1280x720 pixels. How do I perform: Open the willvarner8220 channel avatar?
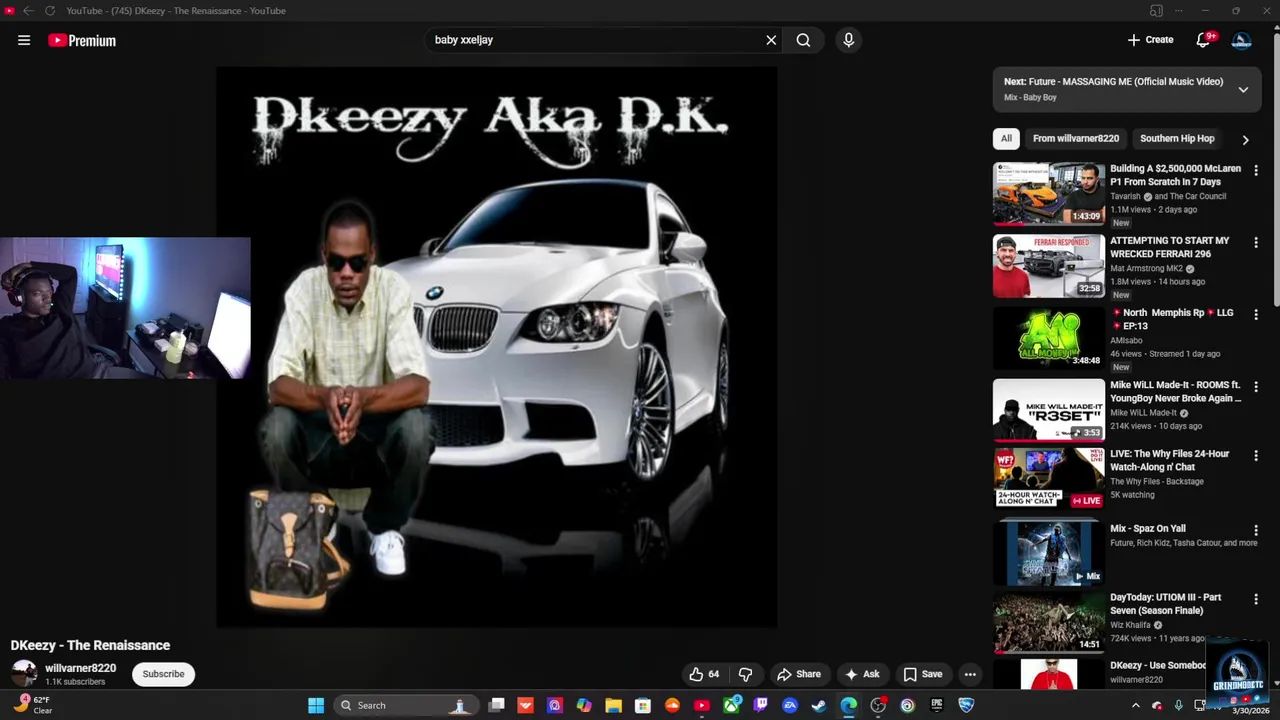(24, 674)
